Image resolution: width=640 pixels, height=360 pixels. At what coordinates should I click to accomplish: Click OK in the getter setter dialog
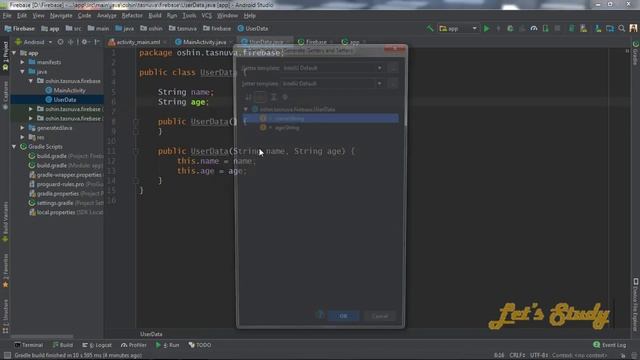343,316
